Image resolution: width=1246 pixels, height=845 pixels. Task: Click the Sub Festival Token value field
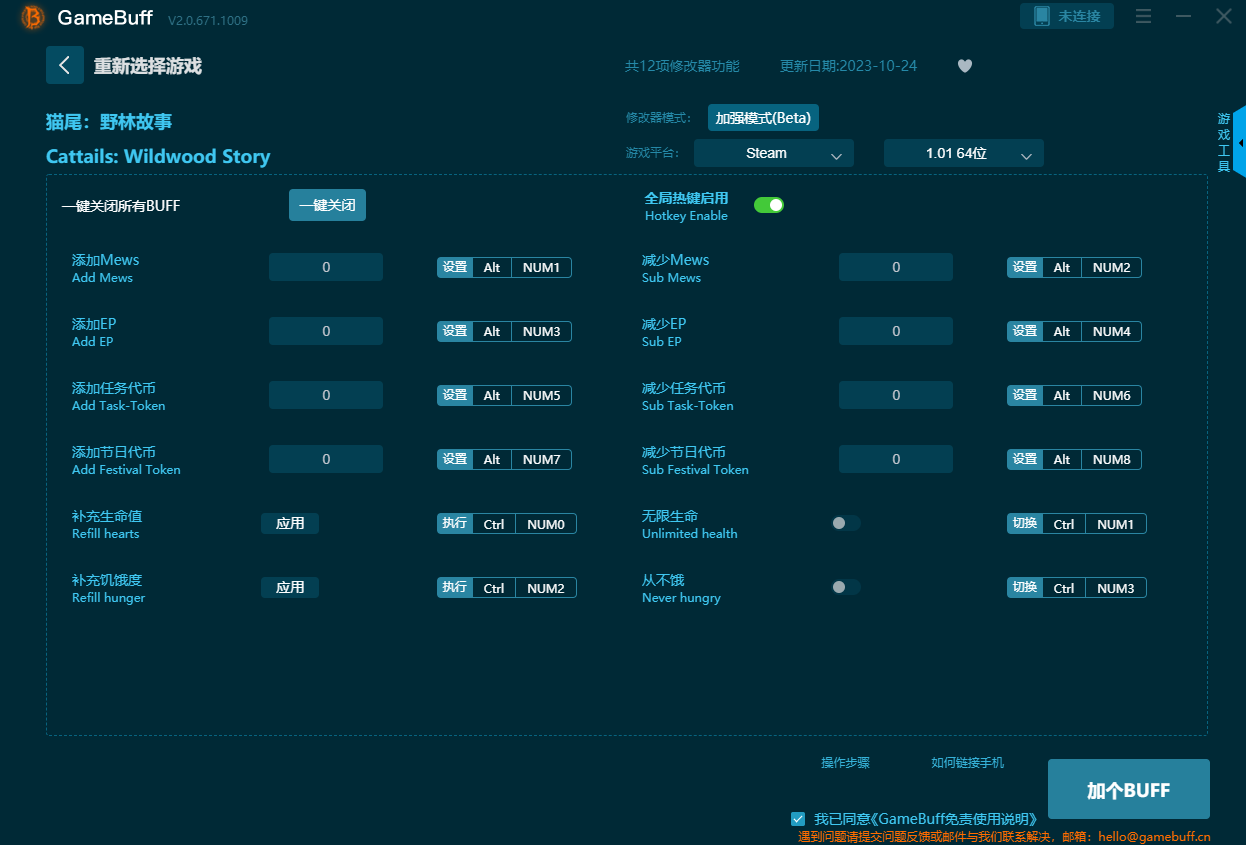pos(896,459)
